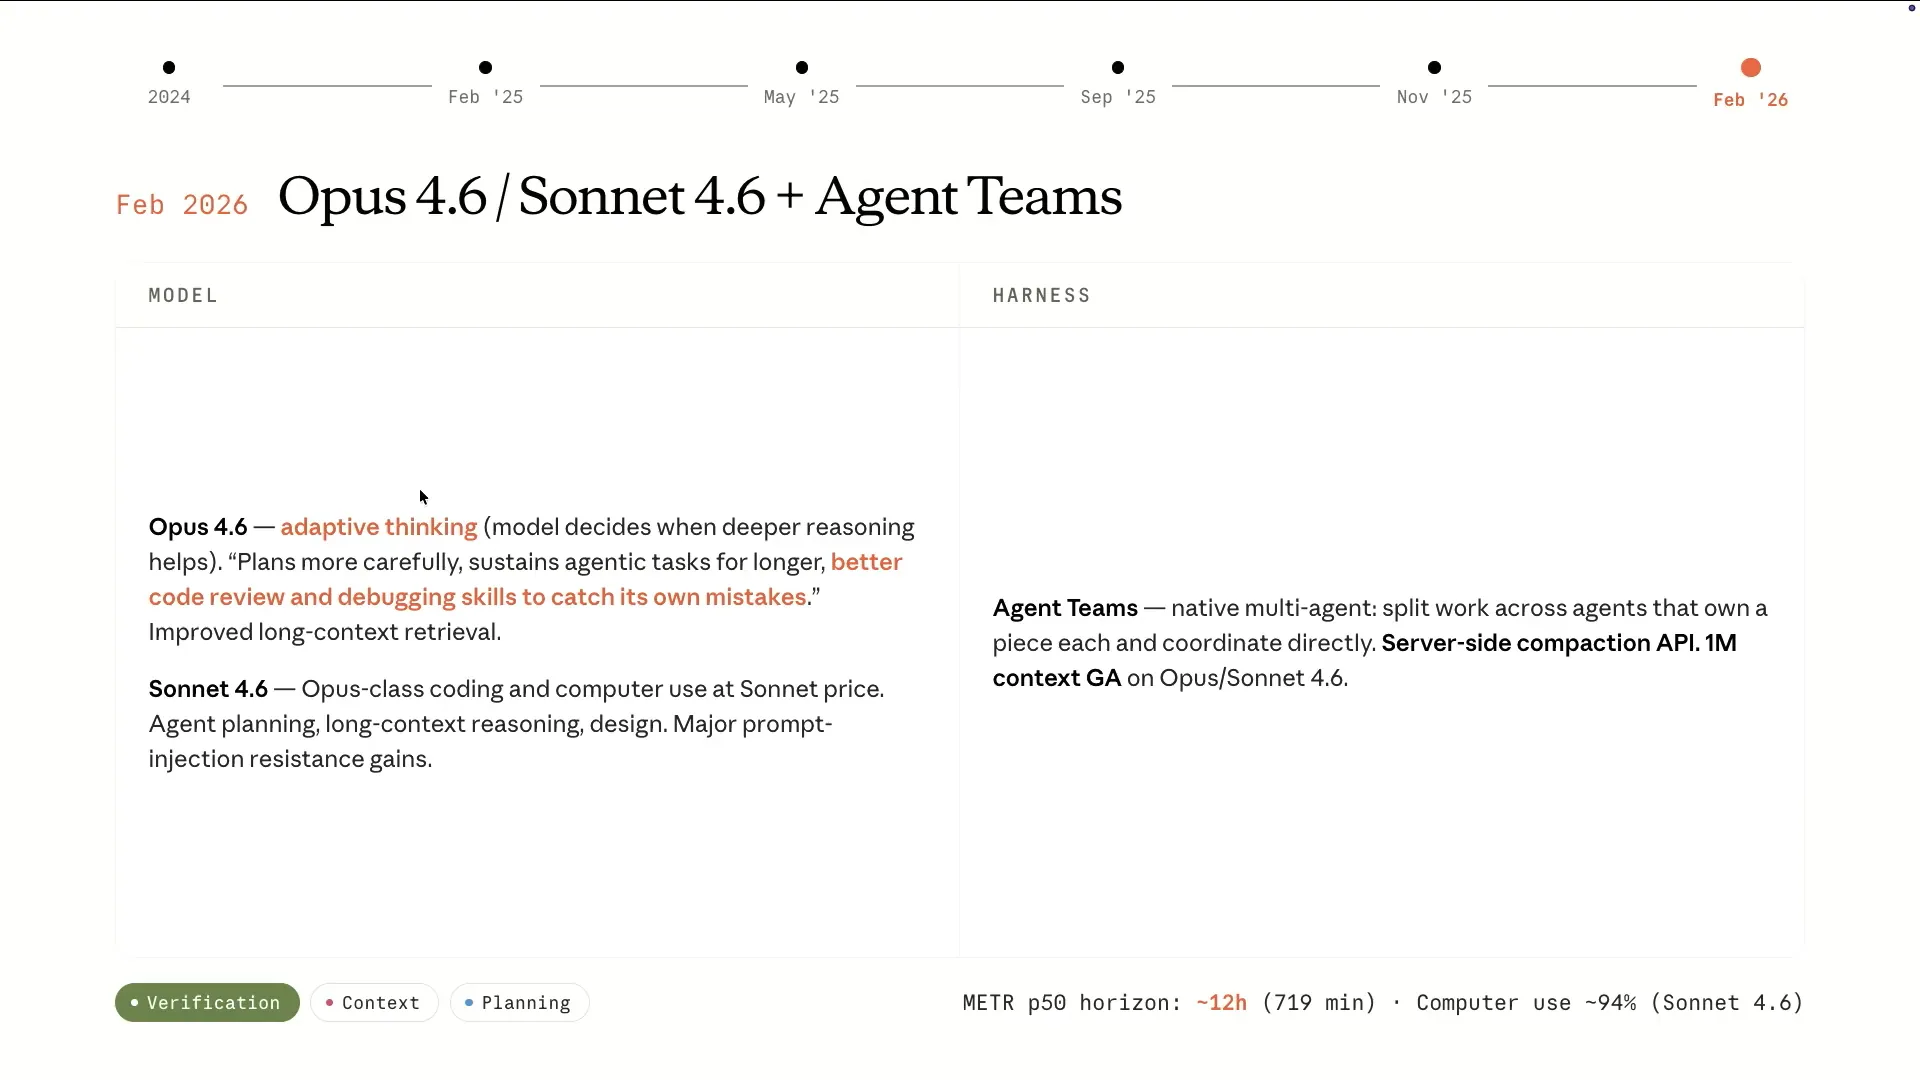Click the Feb 2026 date label
1920x1080 pixels.
[182, 205]
